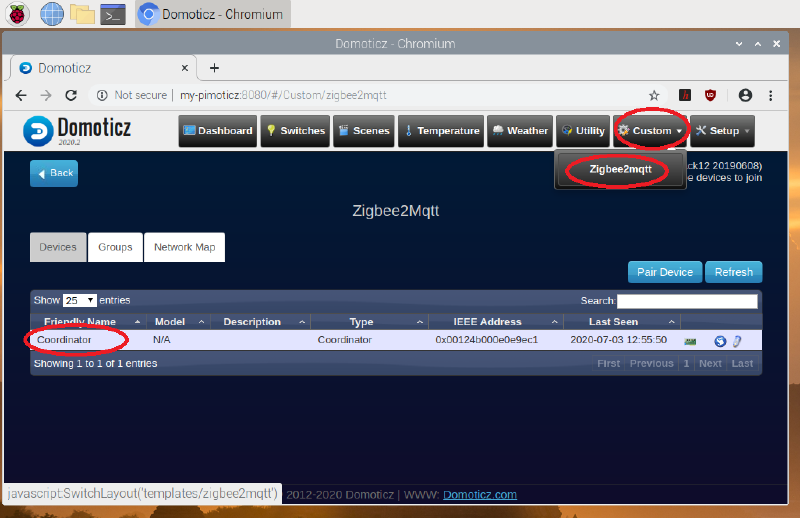Screen dimensions: 800x518
Task: Open a new browser tab
Action: click(214, 68)
